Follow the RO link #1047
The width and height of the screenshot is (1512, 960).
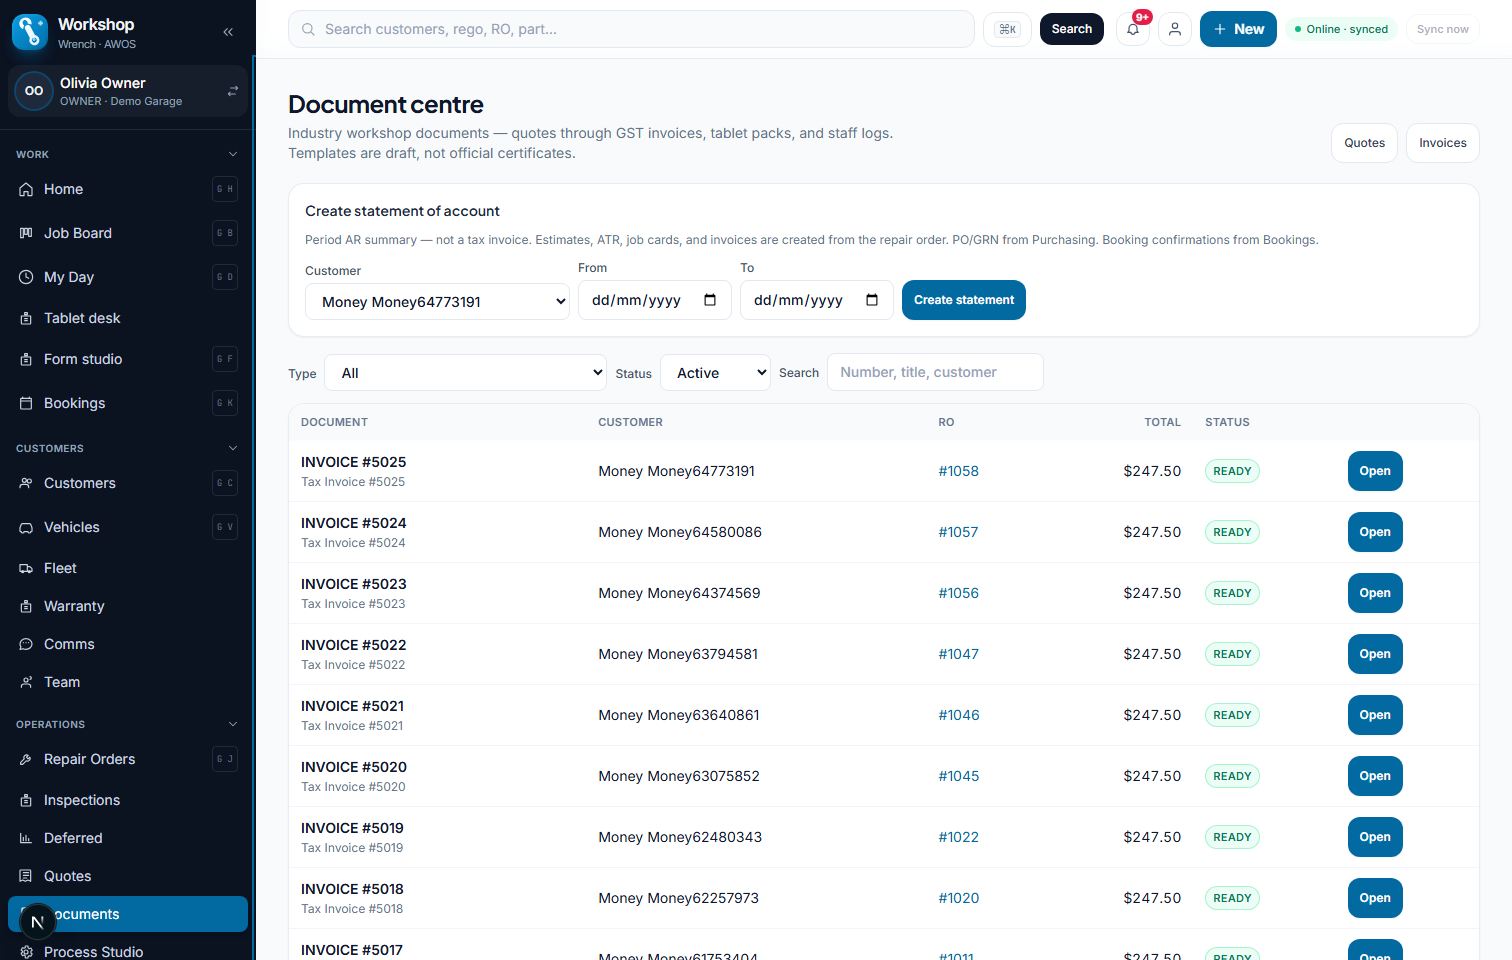(958, 654)
